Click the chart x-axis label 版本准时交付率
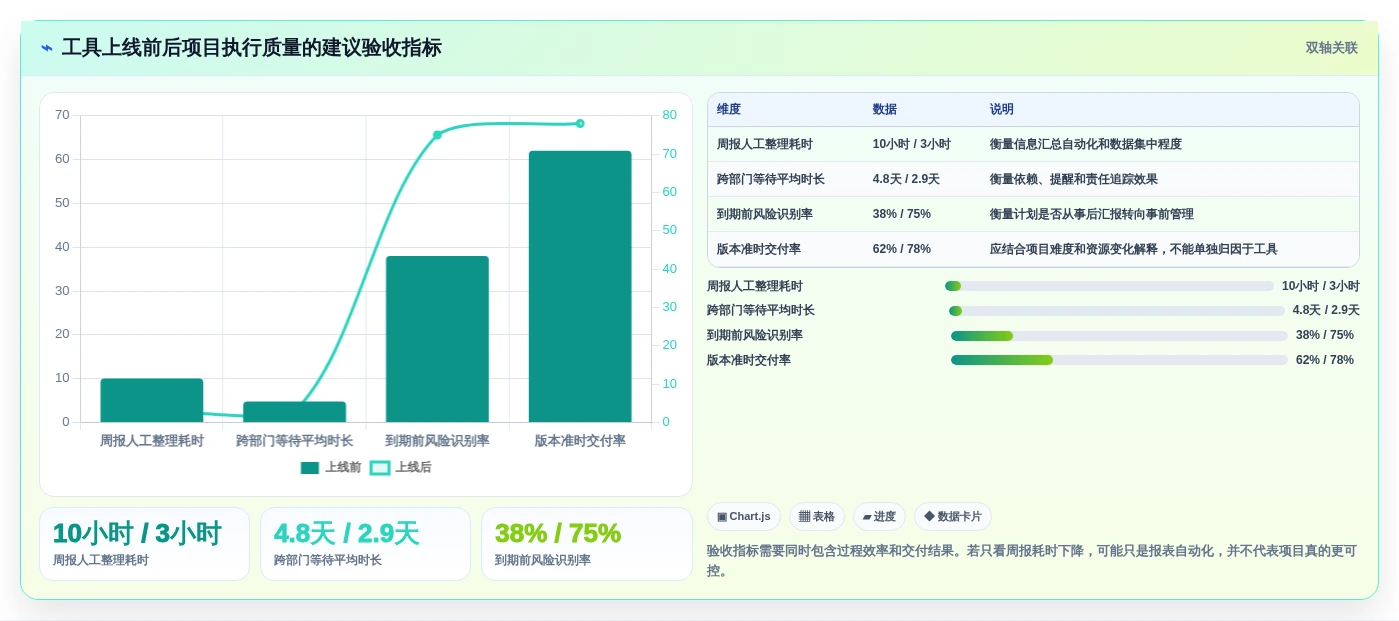This screenshot has height=621, width=1399. [x=580, y=441]
